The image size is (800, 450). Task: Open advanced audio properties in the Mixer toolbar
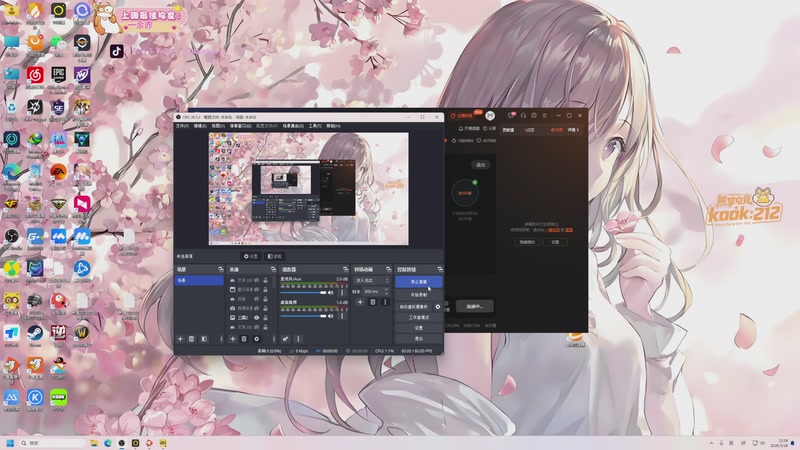click(x=286, y=339)
